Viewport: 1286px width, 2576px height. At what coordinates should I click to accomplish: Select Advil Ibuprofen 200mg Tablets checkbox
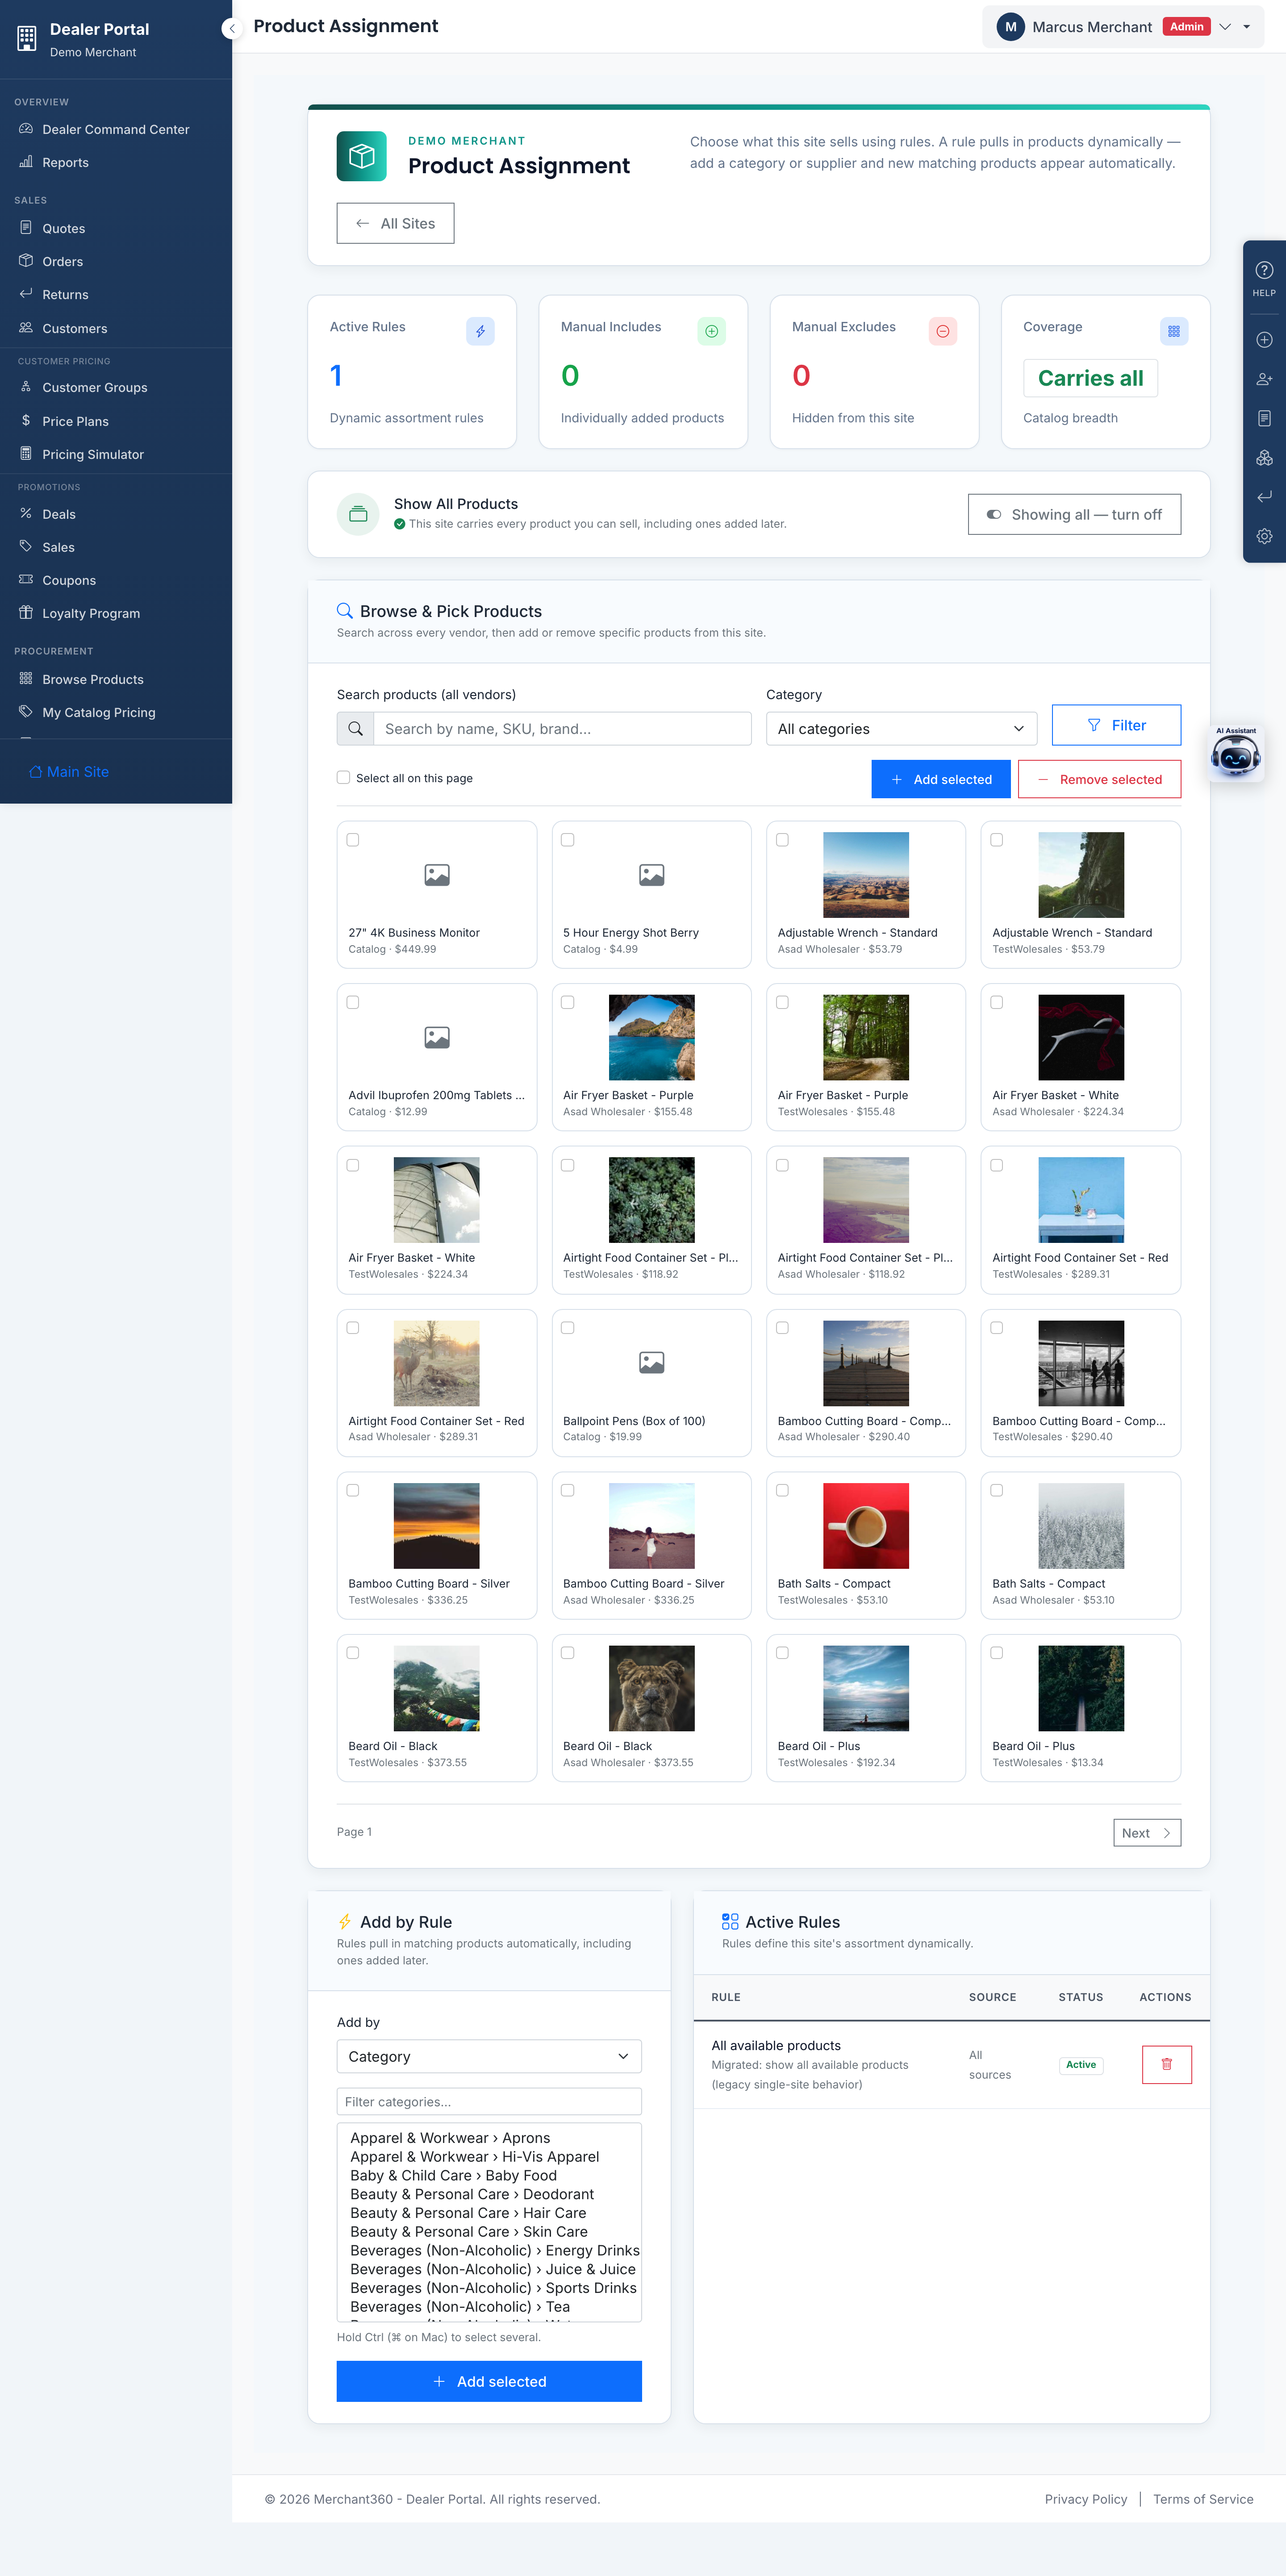(x=353, y=1002)
